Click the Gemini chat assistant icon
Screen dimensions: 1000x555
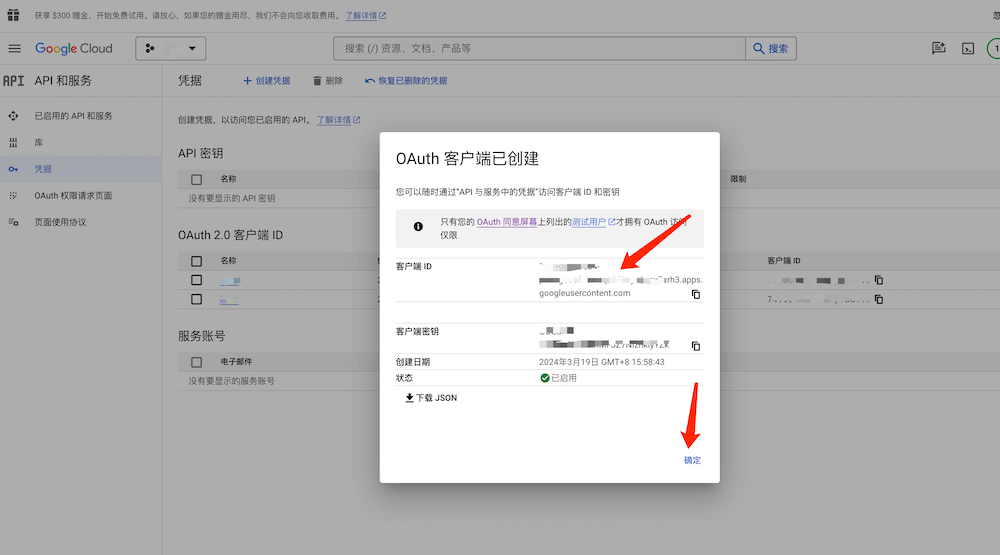point(939,48)
